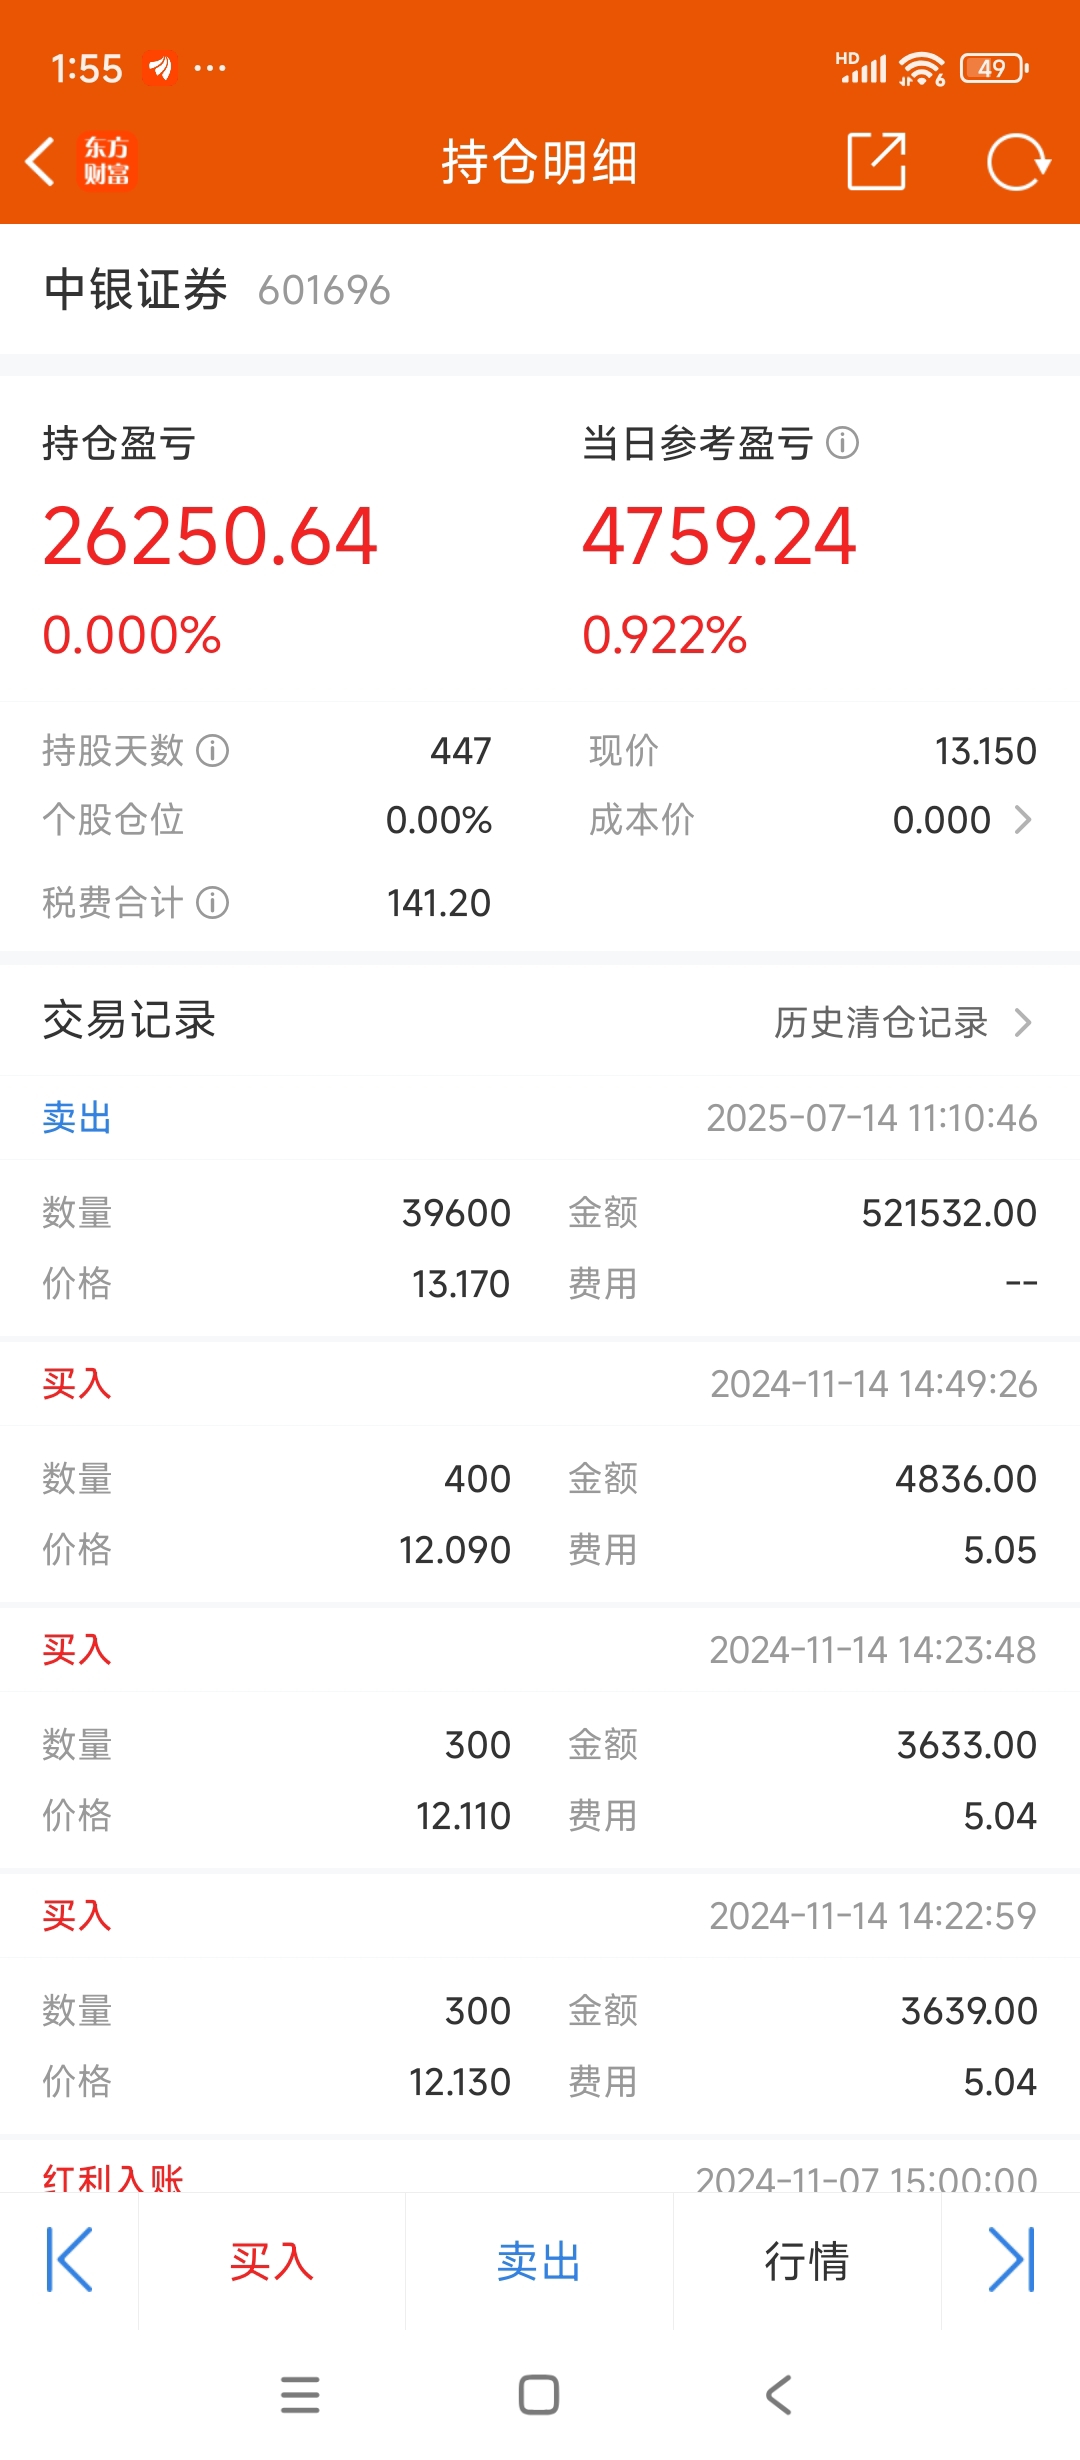Open 历史清仓记录 link
Viewport: 1080px width, 2460px height.
tap(881, 1022)
